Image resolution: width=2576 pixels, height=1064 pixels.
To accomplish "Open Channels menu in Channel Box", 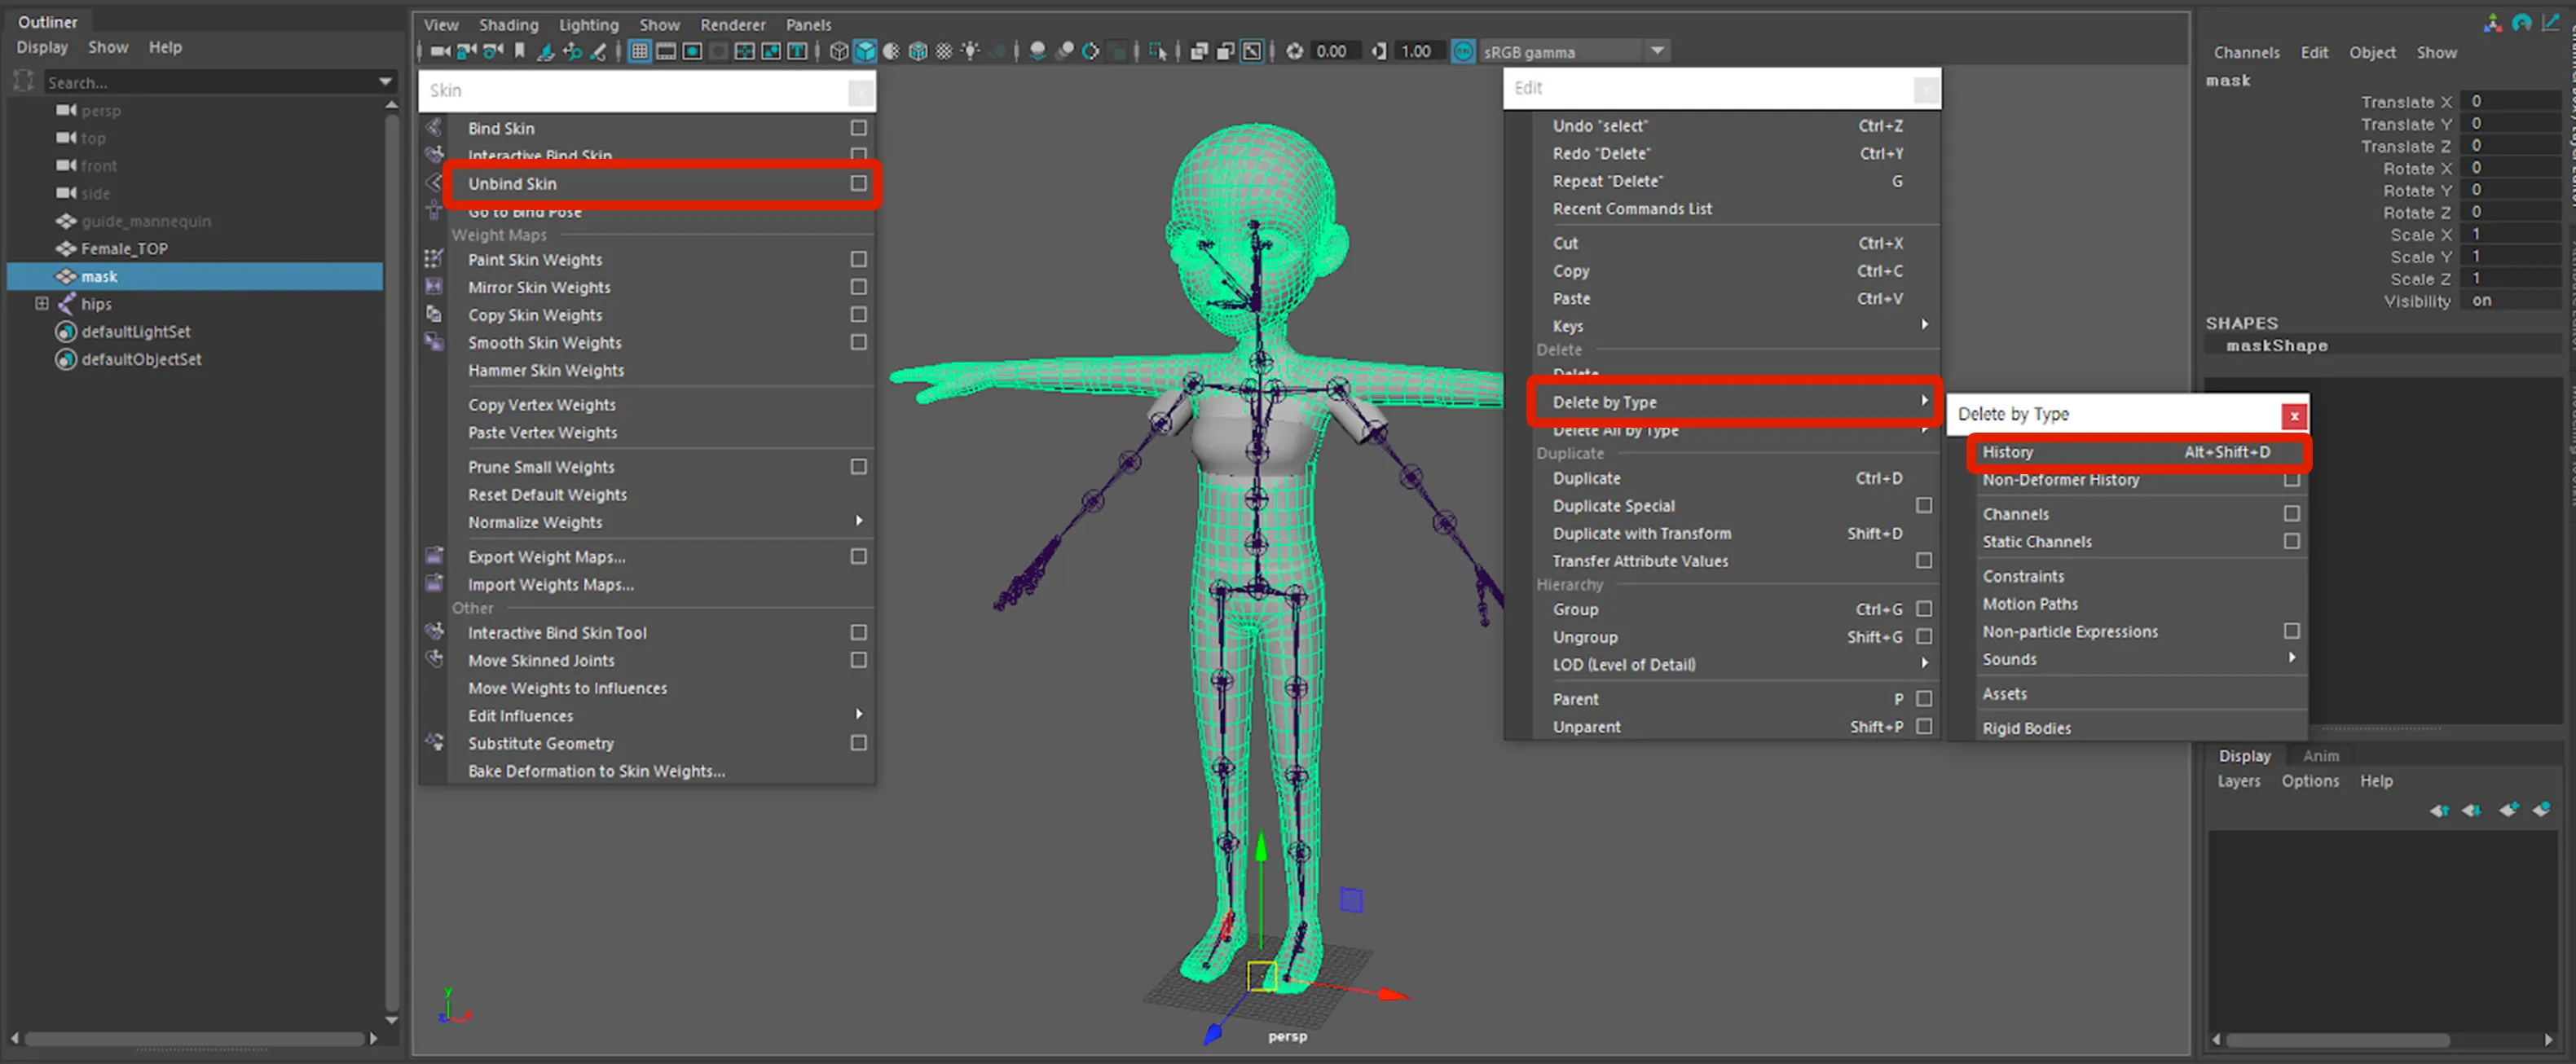I will [2246, 53].
